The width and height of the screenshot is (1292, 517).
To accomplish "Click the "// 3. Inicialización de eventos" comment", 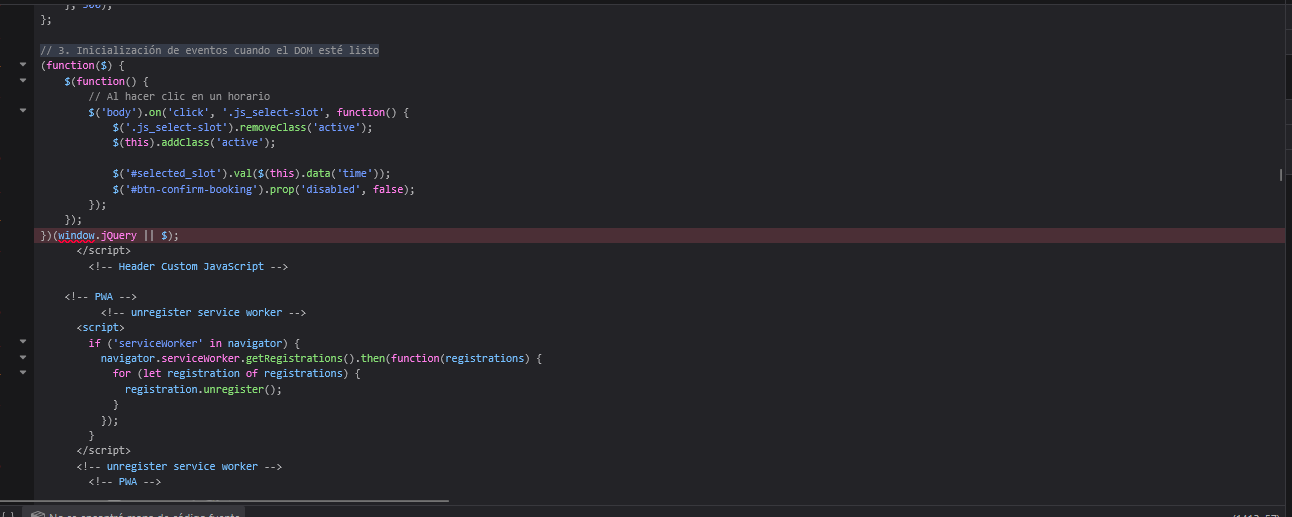I will coord(209,50).
